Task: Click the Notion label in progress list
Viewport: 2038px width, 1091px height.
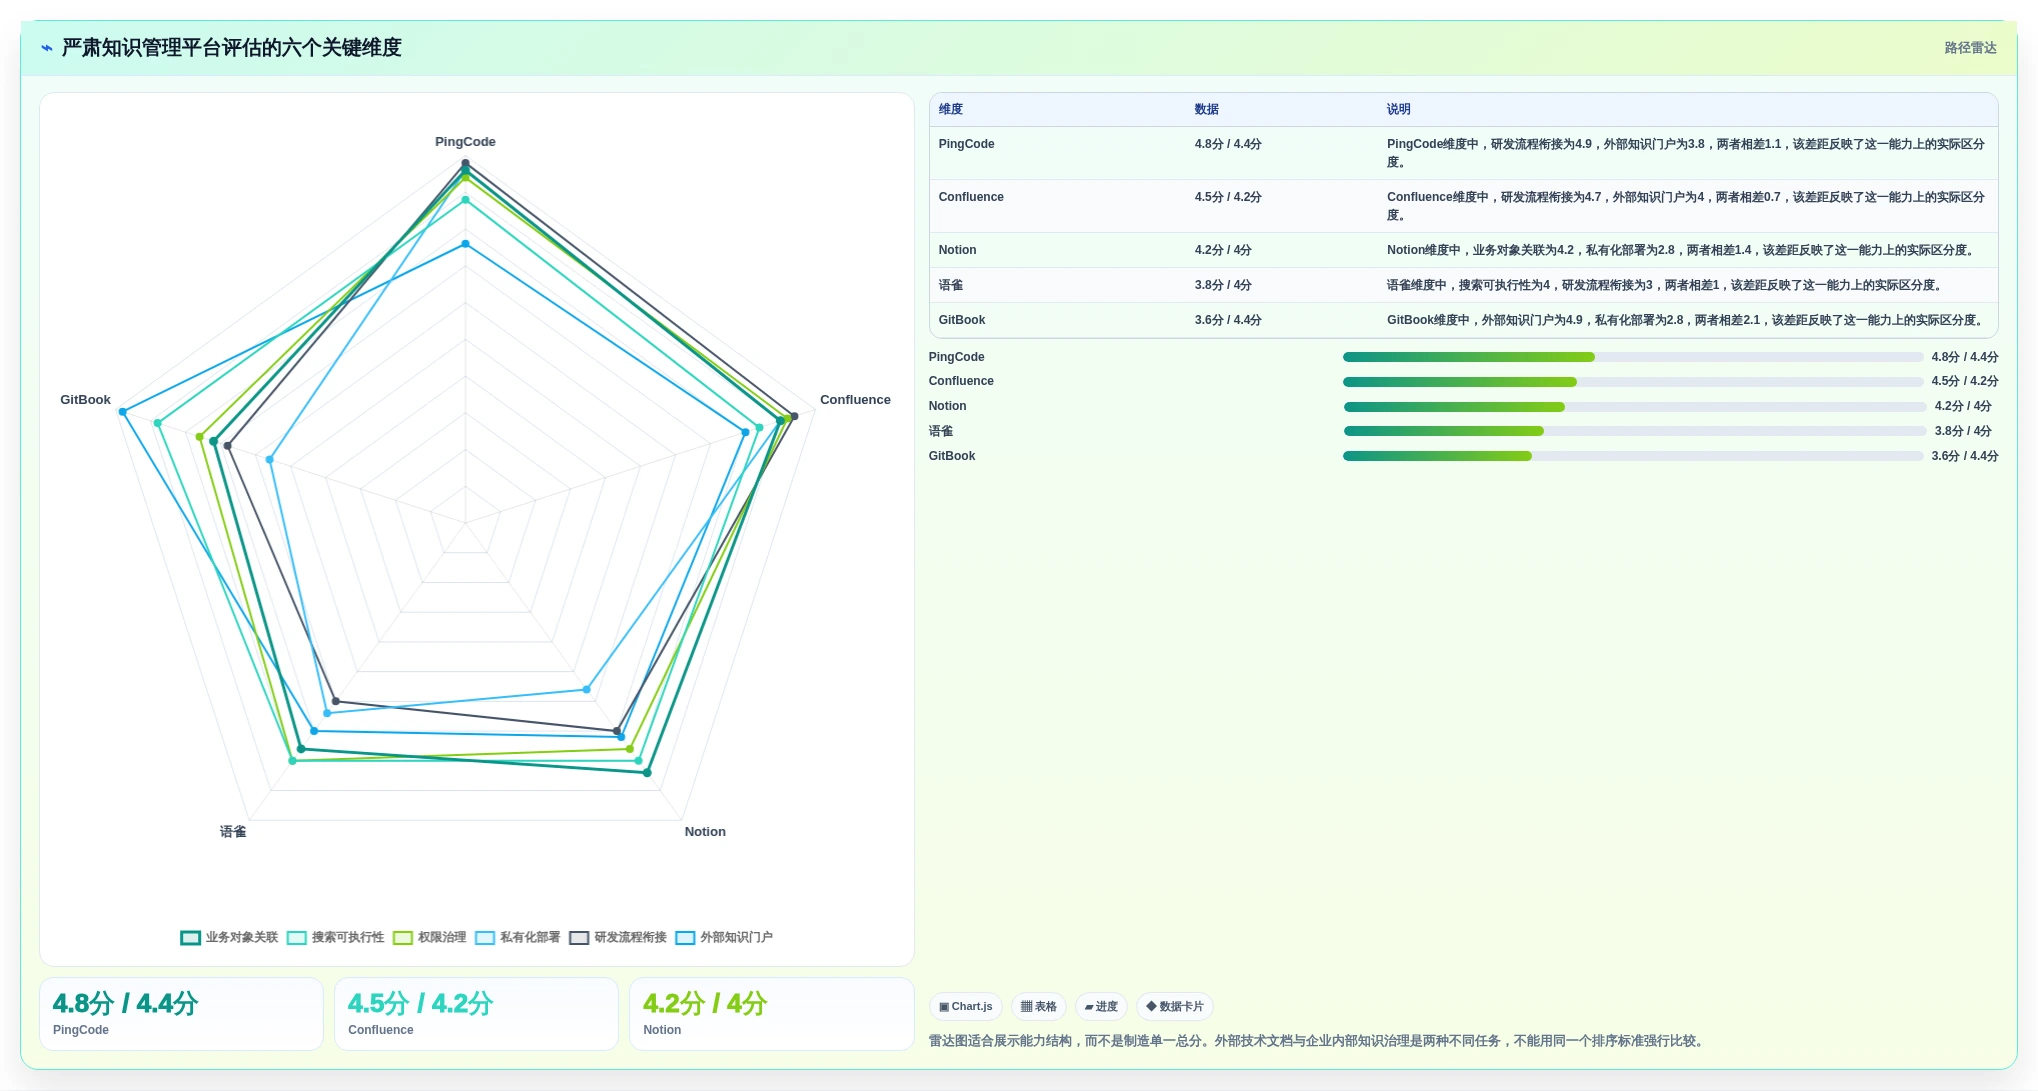Action: (x=947, y=406)
